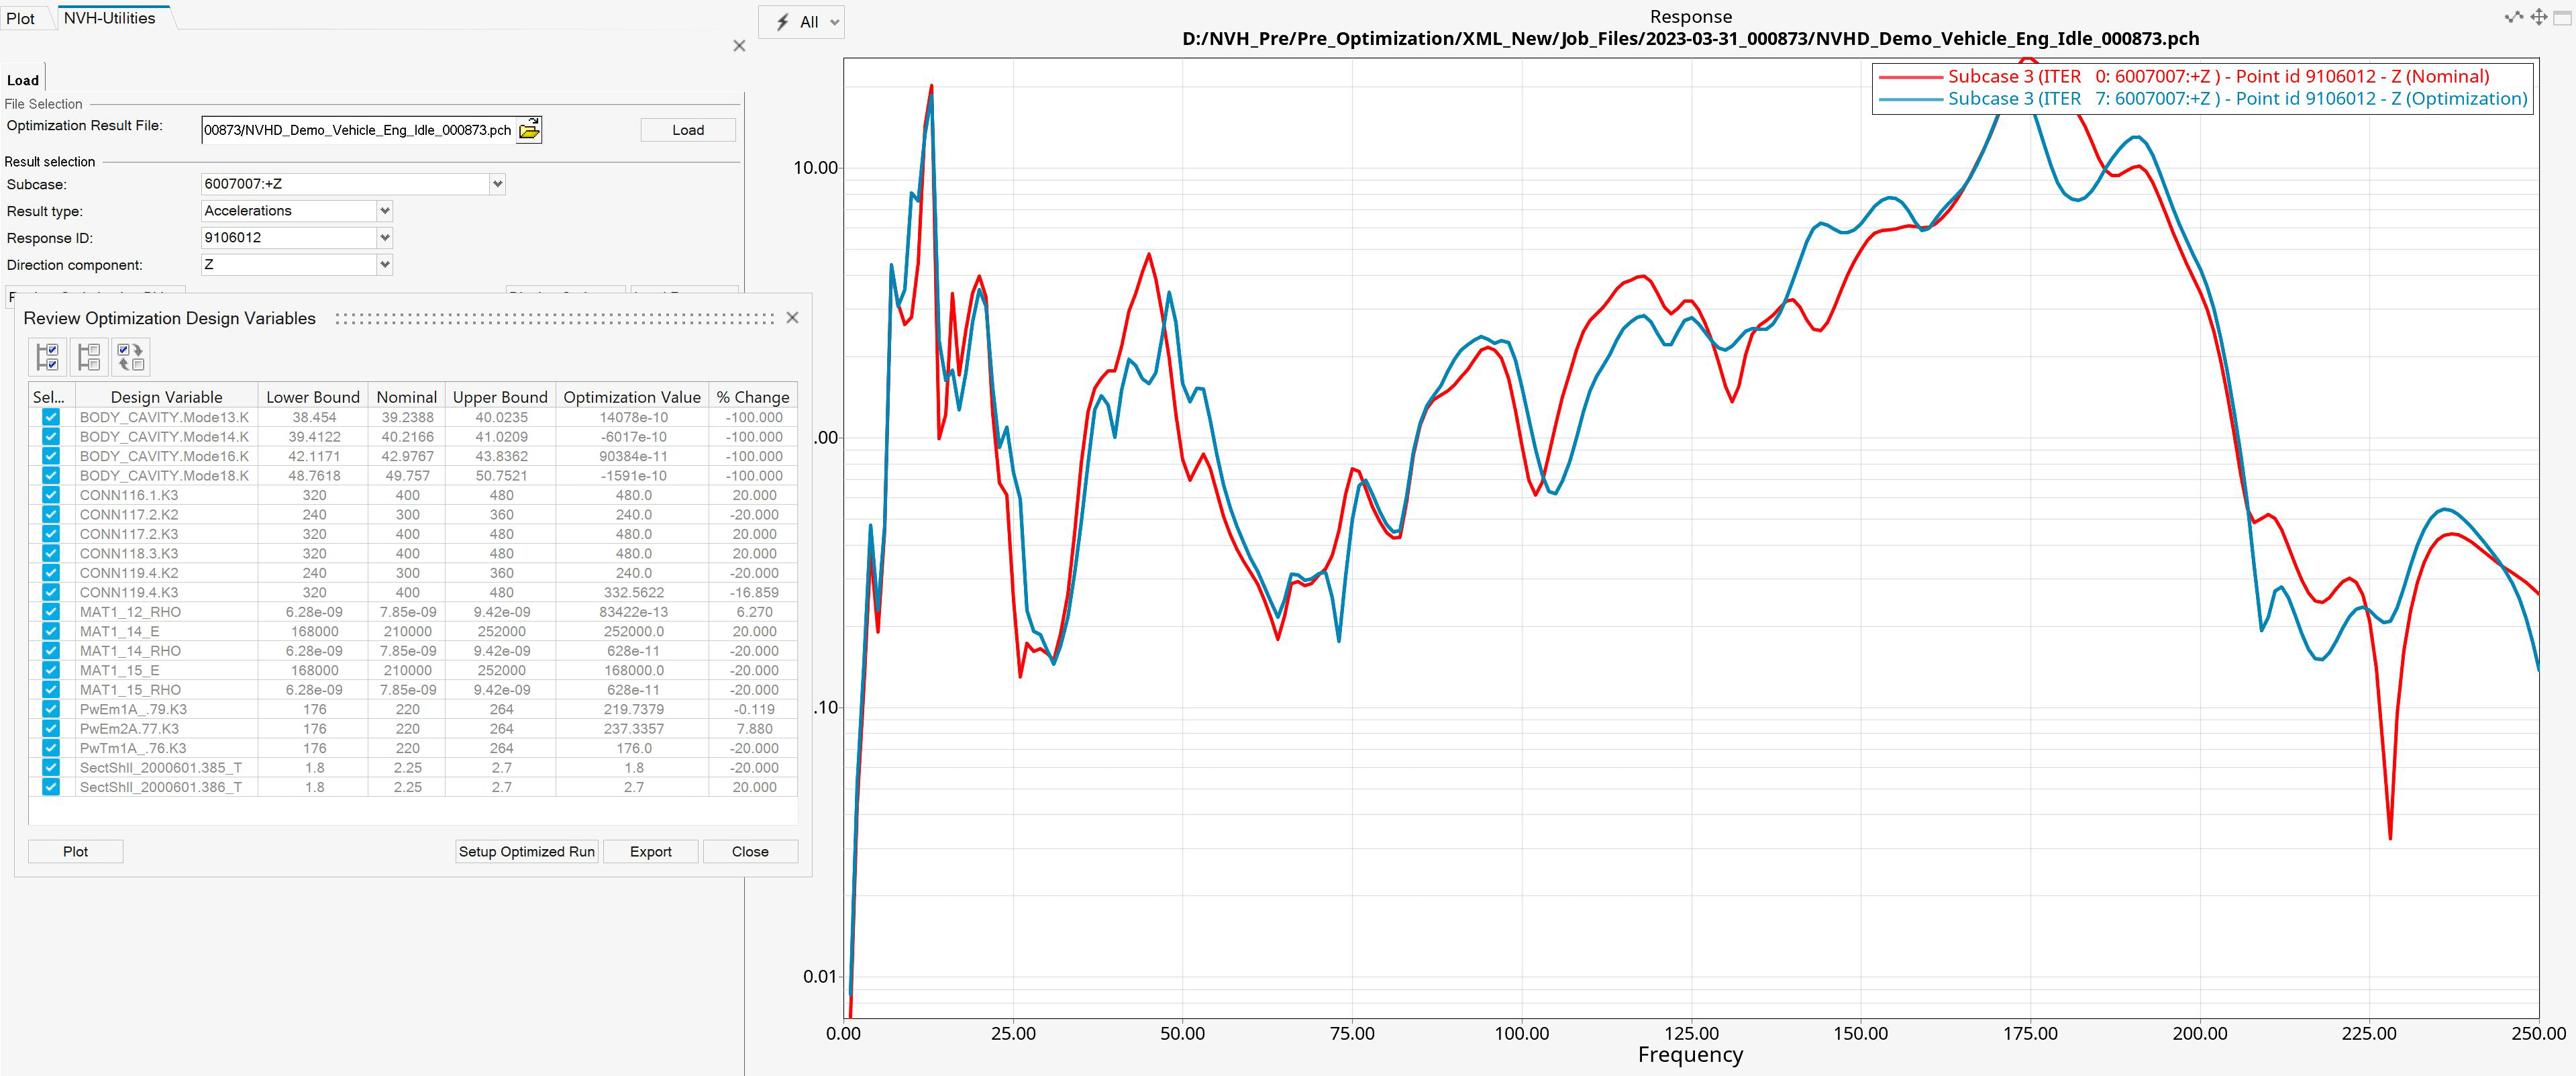Click the curve points icon above plot
The image size is (2576, 1076).
pos(2513,17)
